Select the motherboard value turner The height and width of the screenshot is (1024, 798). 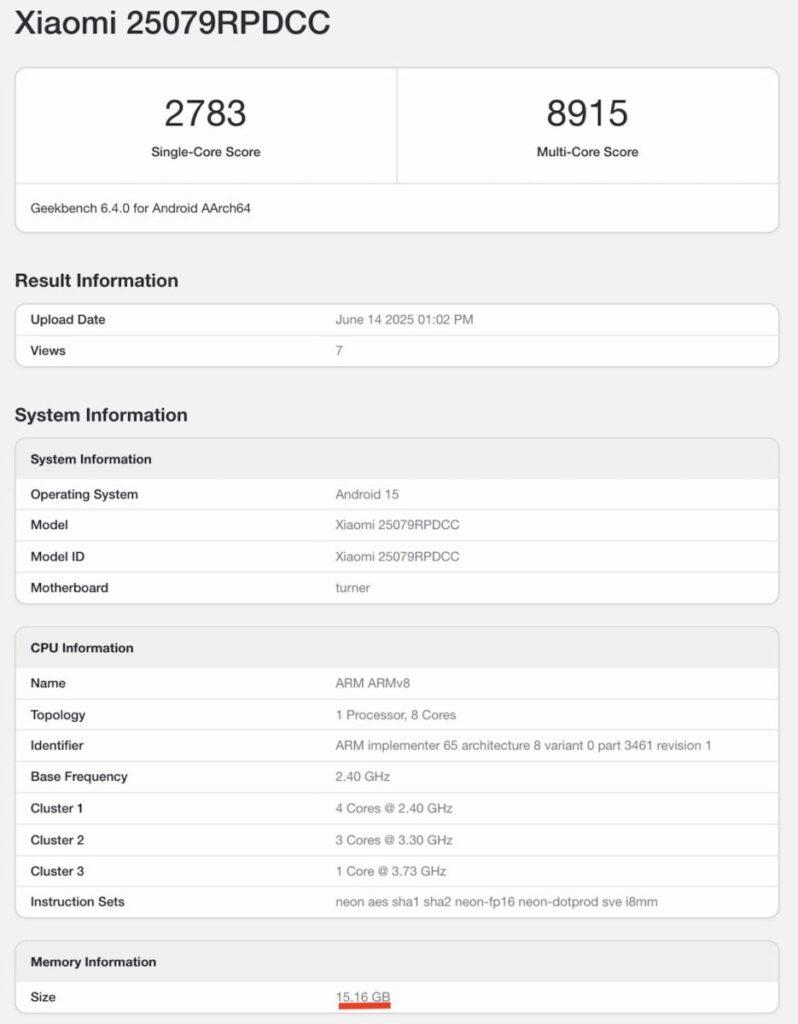352,588
